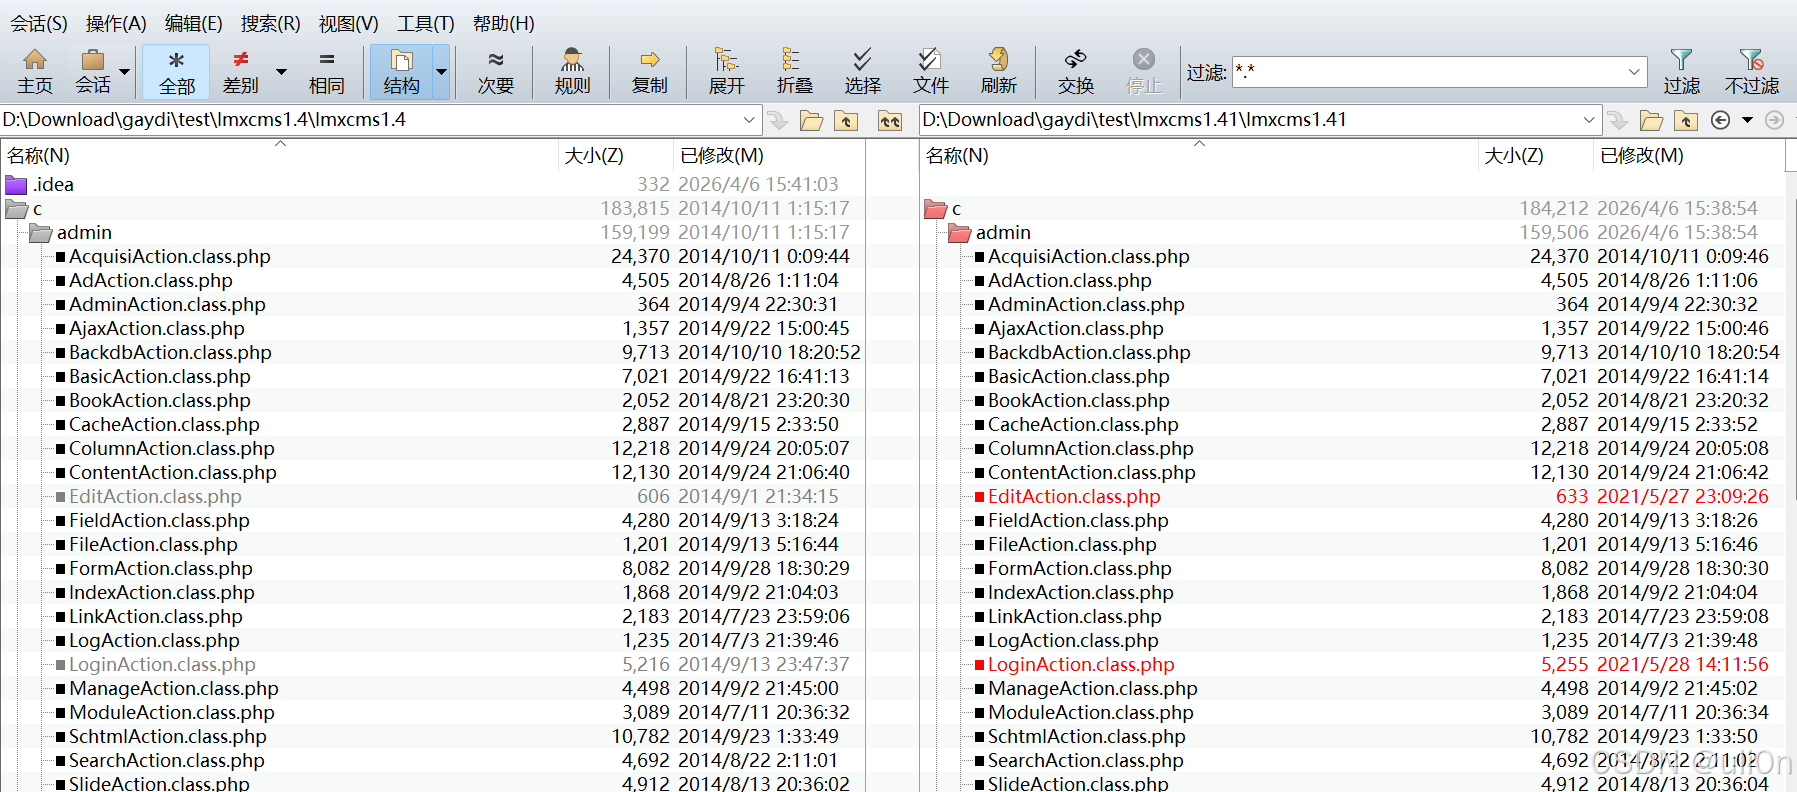Click the 交换 swap sides icon
The height and width of the screenshot is (792, 1797).
(1076, 72)
